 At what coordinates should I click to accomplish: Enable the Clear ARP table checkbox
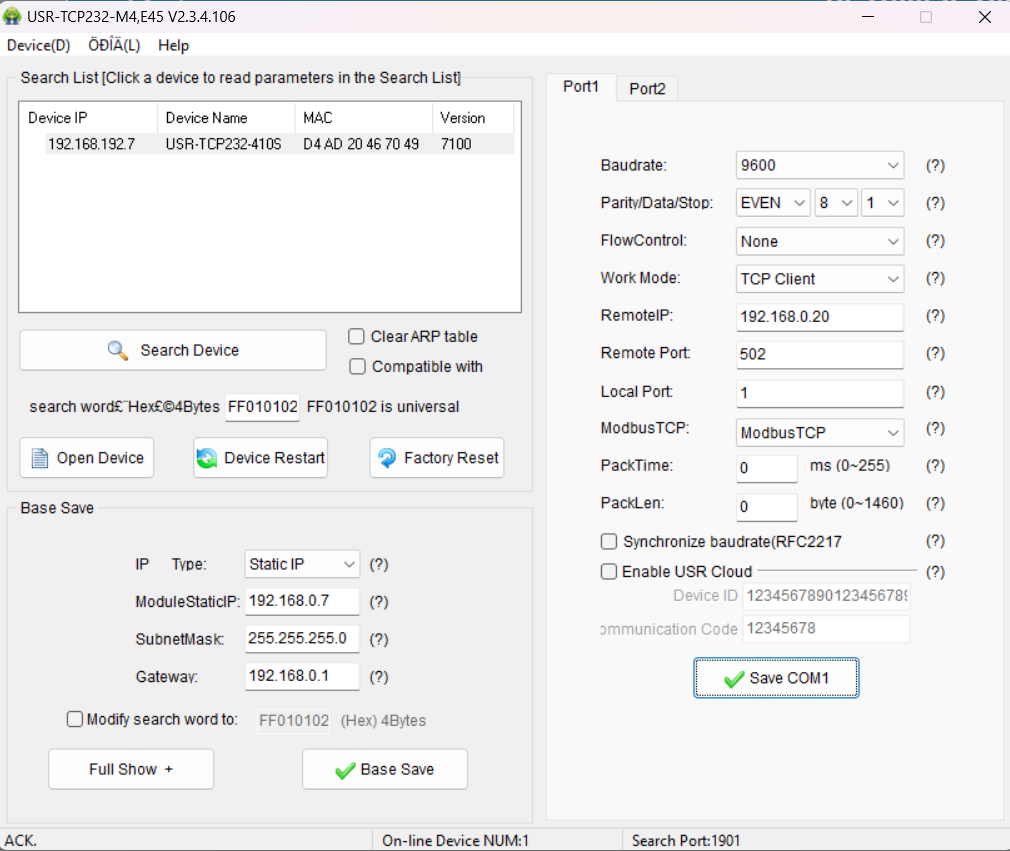[357, 337]
